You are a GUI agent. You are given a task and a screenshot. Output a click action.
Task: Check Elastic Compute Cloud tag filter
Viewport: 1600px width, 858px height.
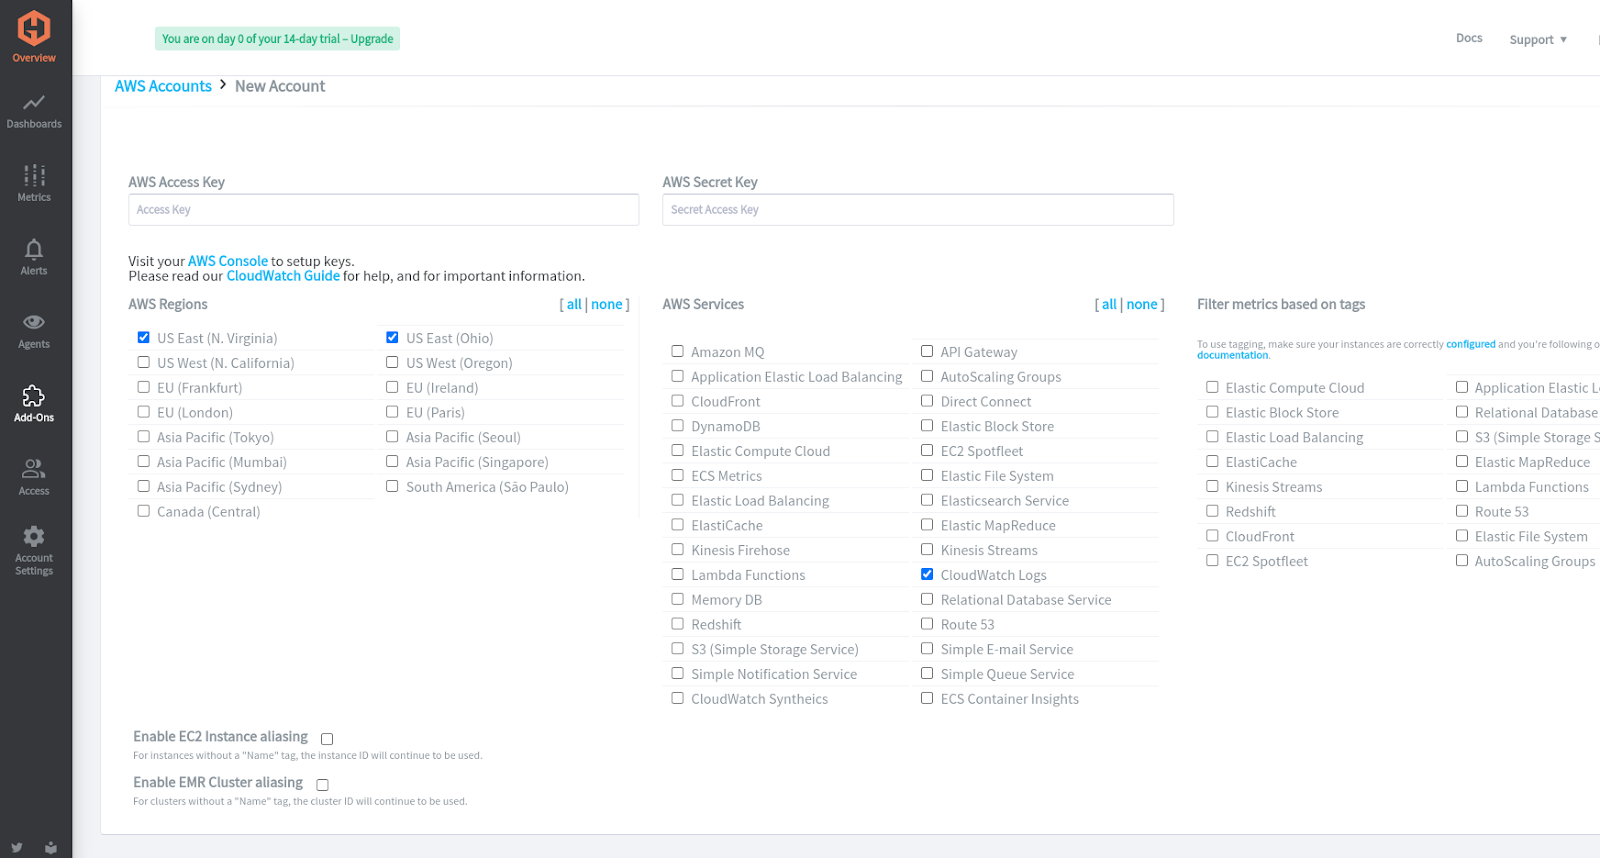point(1212,387)
